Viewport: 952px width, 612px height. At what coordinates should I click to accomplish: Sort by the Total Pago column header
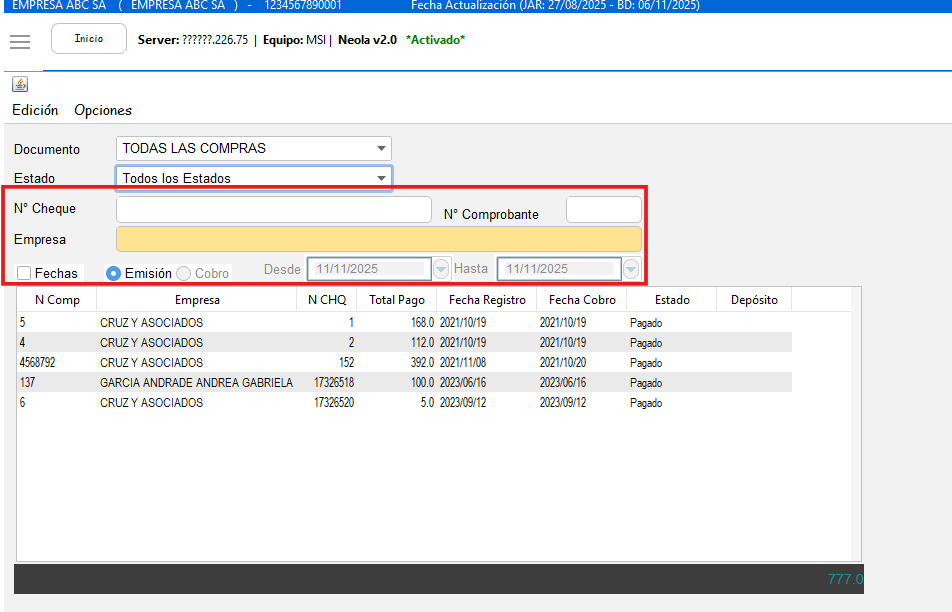click(x=396, y=300)
